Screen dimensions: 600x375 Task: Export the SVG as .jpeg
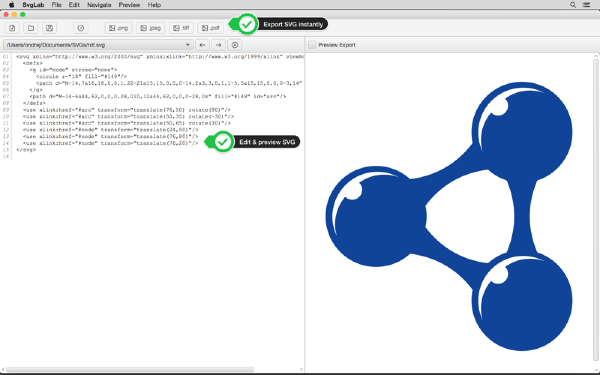coord(150,28)
